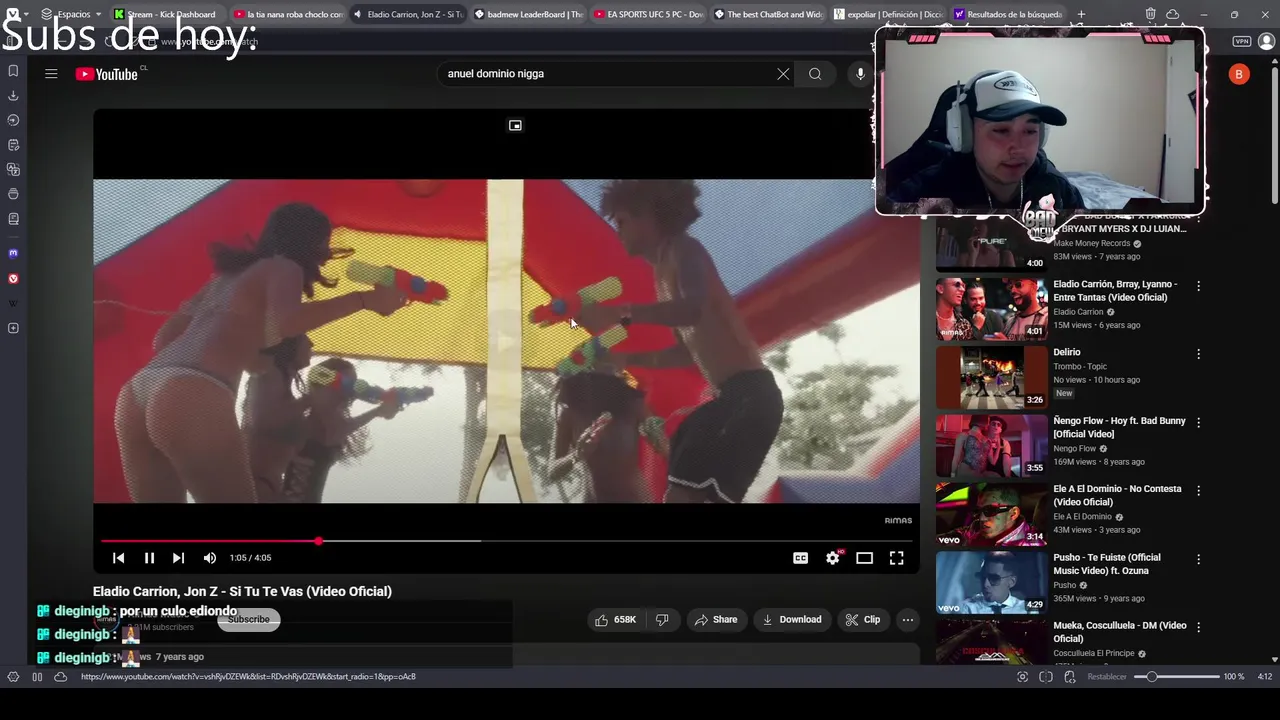Start voice search with microphone icon

860,74
